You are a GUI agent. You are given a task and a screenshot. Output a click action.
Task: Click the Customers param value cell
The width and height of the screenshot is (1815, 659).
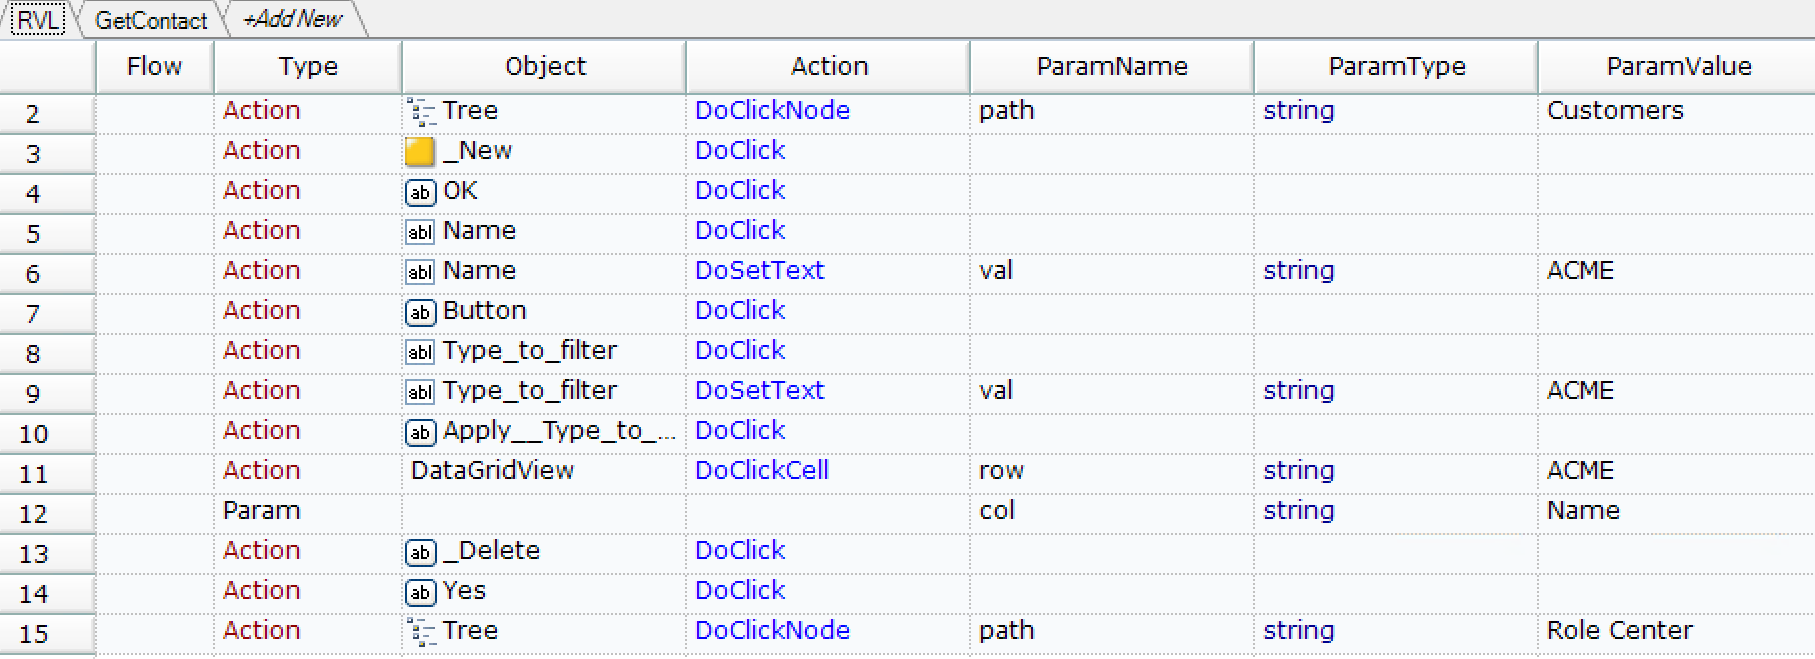1615,111
